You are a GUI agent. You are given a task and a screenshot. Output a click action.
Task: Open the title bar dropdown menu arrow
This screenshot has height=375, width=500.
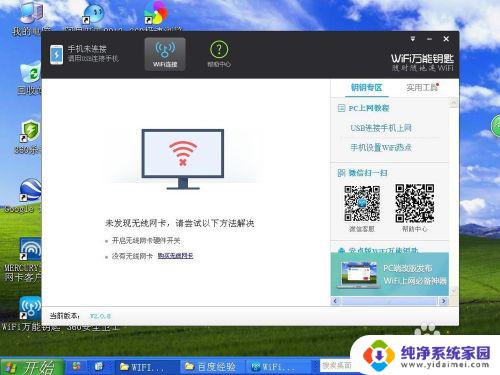click(x=413, y=39)
